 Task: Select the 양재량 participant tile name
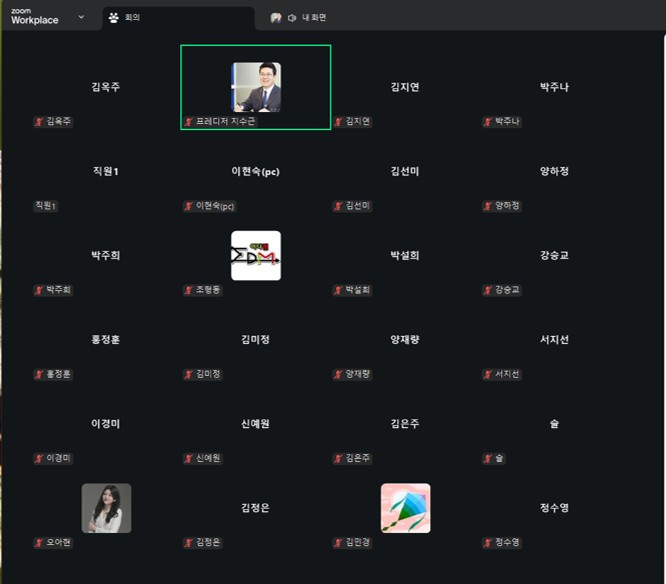pyautogui.click(x=405, y=340)
